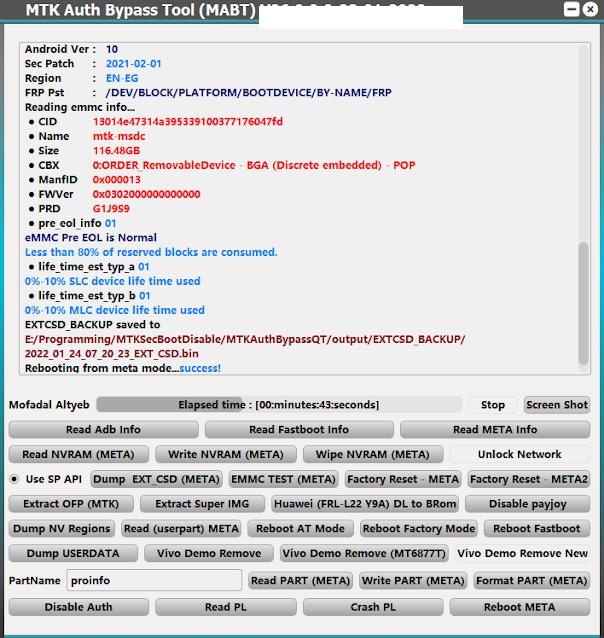This screenshot has height=638, width=604.
Task: Click '0%-10% MLC device life time used'
Action: coord(115,310)
